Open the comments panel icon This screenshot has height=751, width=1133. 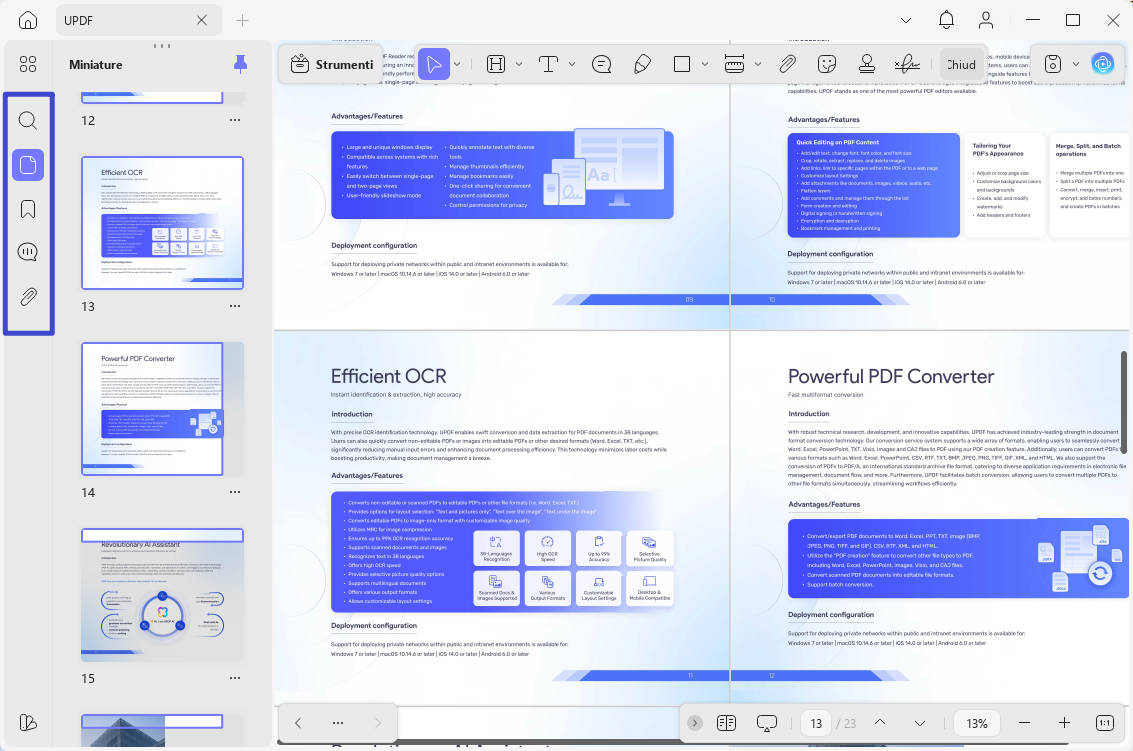[27, 252]
